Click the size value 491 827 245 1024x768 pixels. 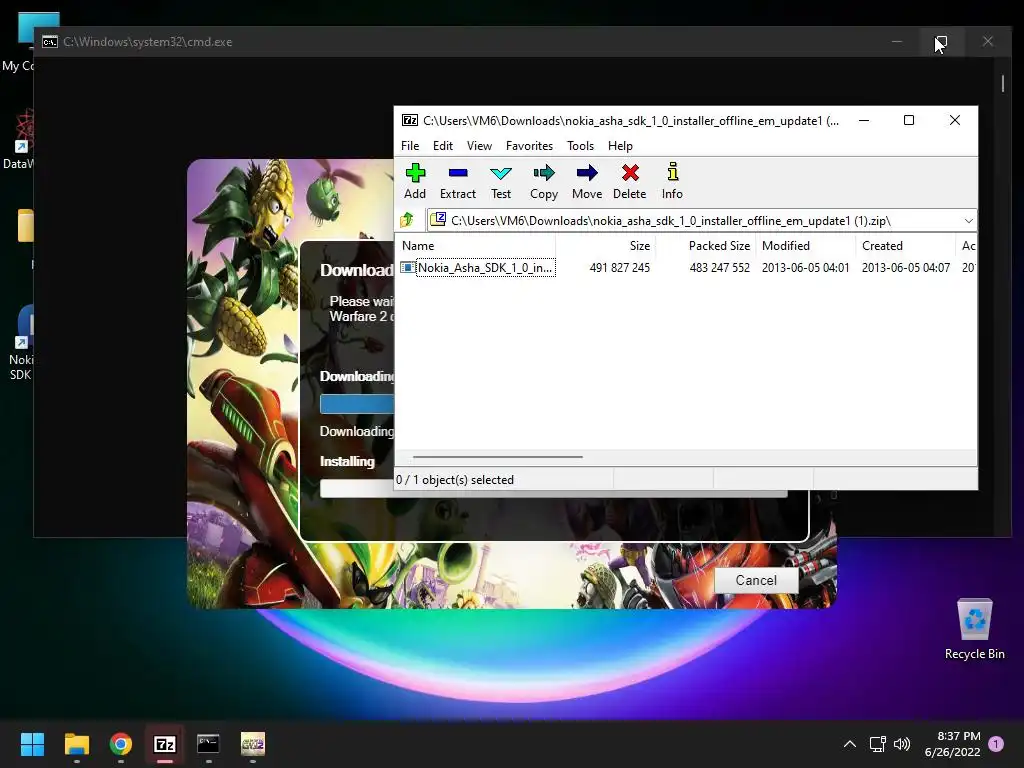click(619, 267)
